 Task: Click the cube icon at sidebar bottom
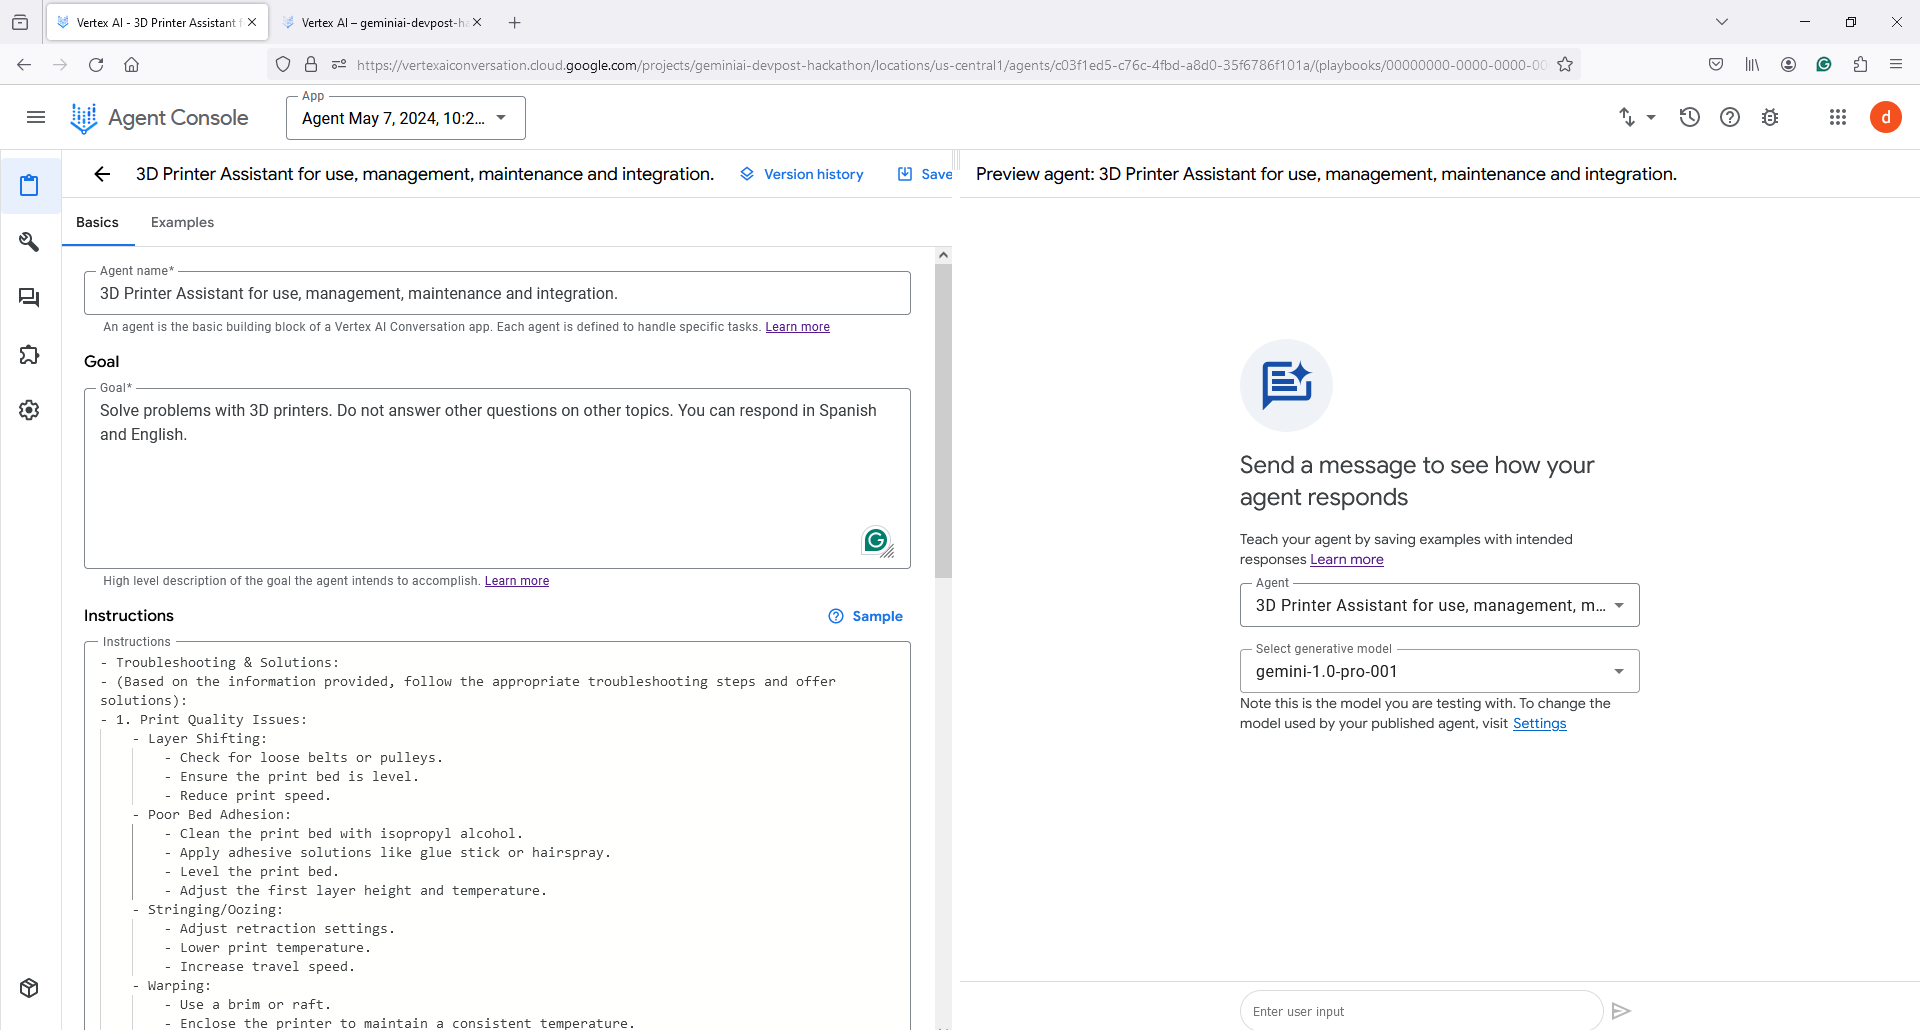29,988
